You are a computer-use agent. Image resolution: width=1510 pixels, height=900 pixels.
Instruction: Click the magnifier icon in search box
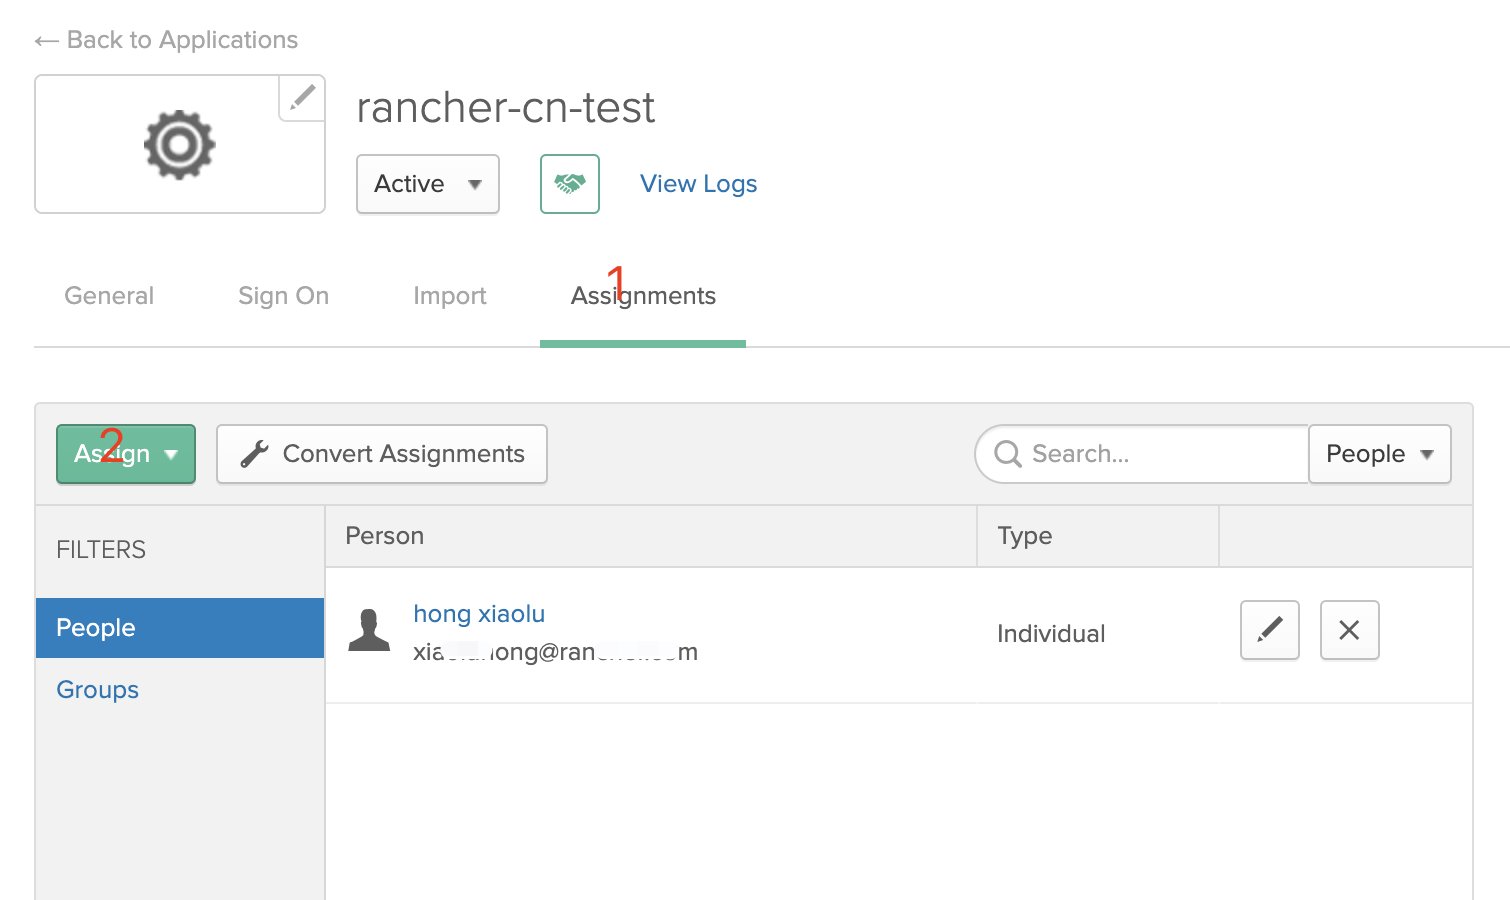tap(1007, 454)
